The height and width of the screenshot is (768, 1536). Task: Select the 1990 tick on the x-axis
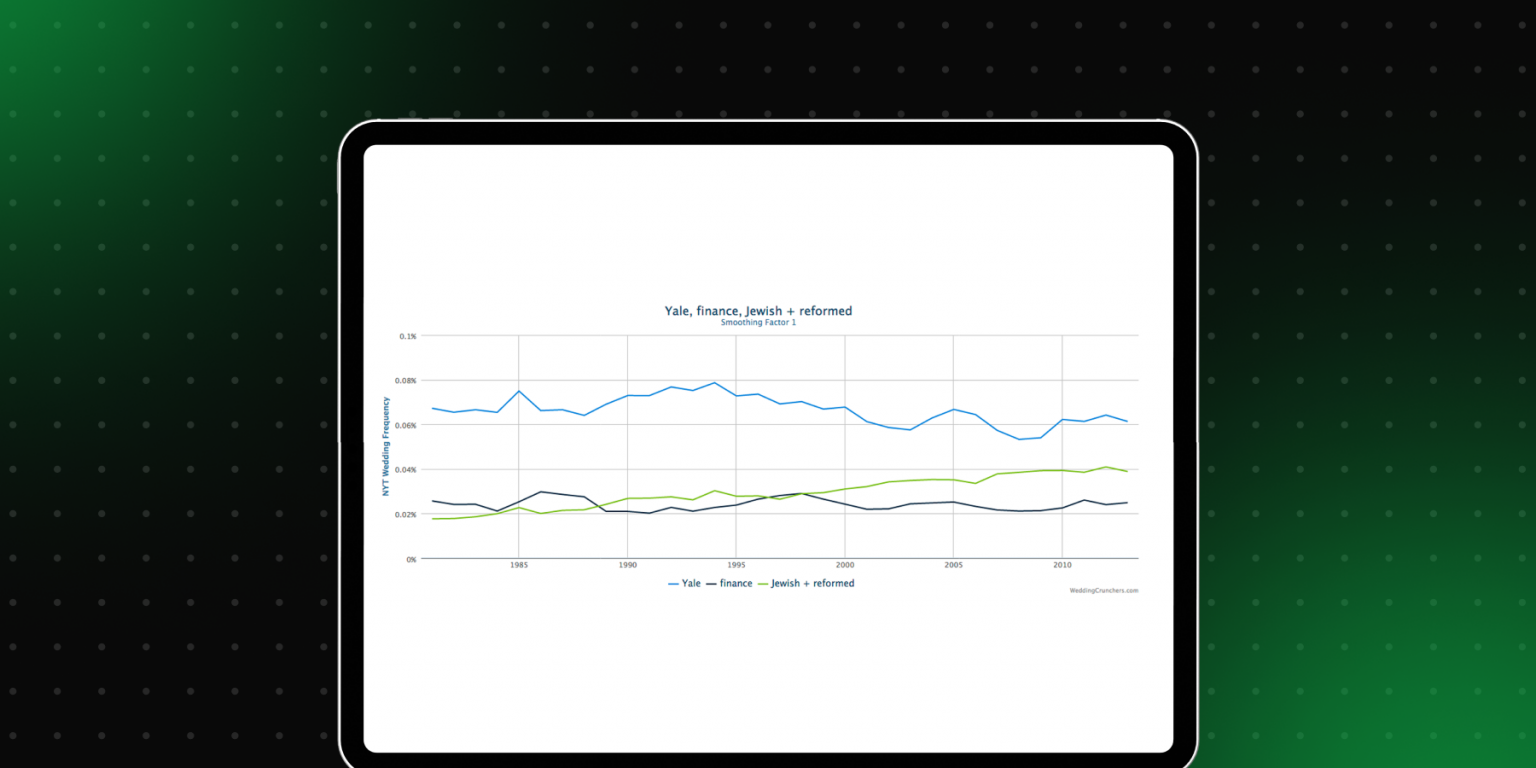pyautogui.click(x=627, y=565)
